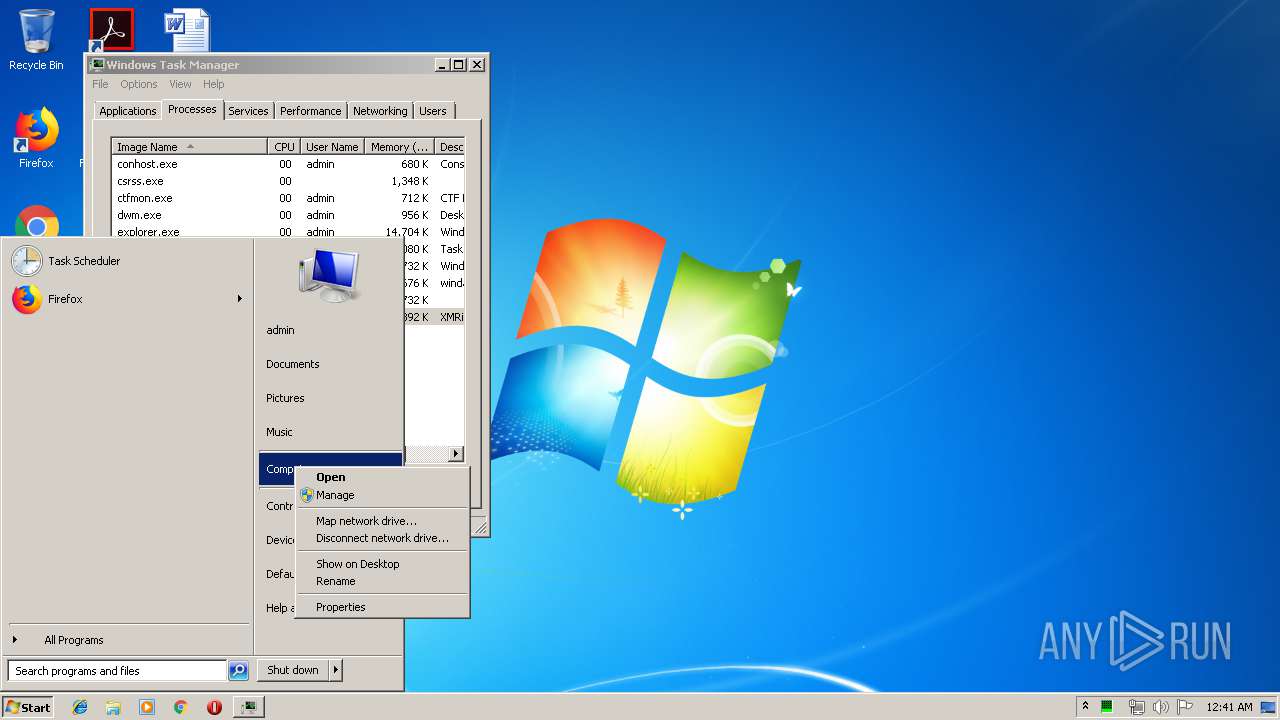The height and width of the screenshot is (720, 1280).
Task: Open Windows Explorer folder icon on taskbar
Action: coord(113,707)
